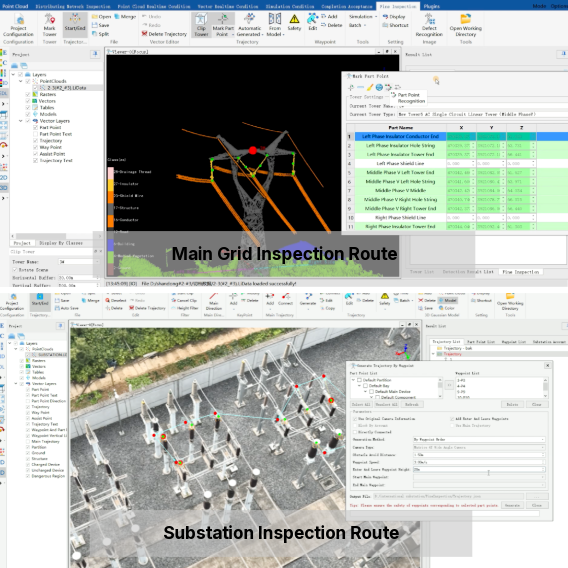Click Shortcut in the Setting group
The height and width of the screenshot is (568, 568).
pyautogui.click(x=396, y=25)
